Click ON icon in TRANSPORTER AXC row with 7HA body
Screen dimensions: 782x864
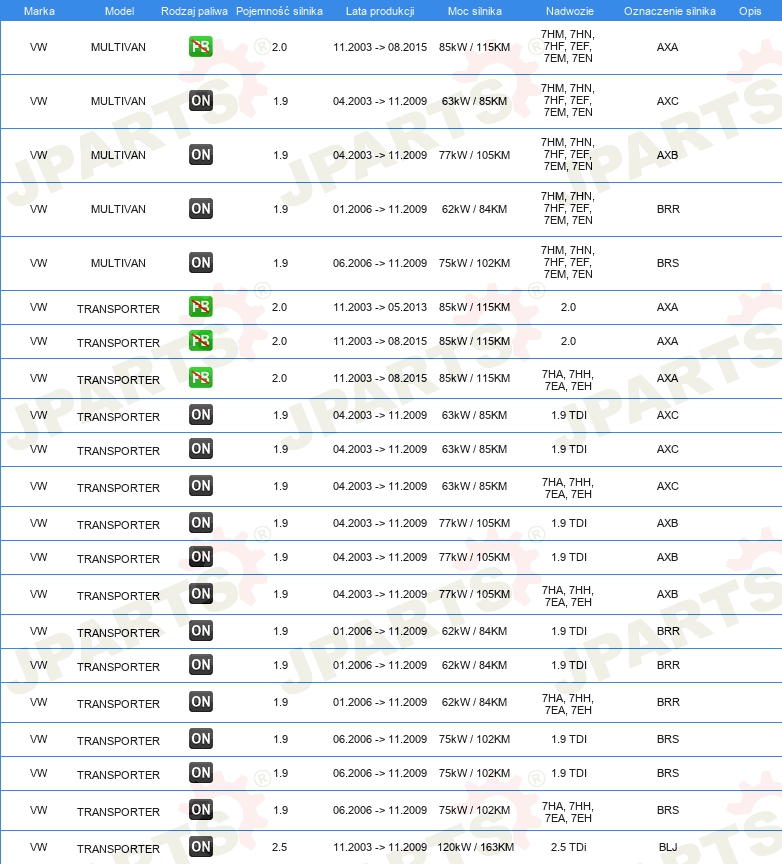tap(201, 486)
